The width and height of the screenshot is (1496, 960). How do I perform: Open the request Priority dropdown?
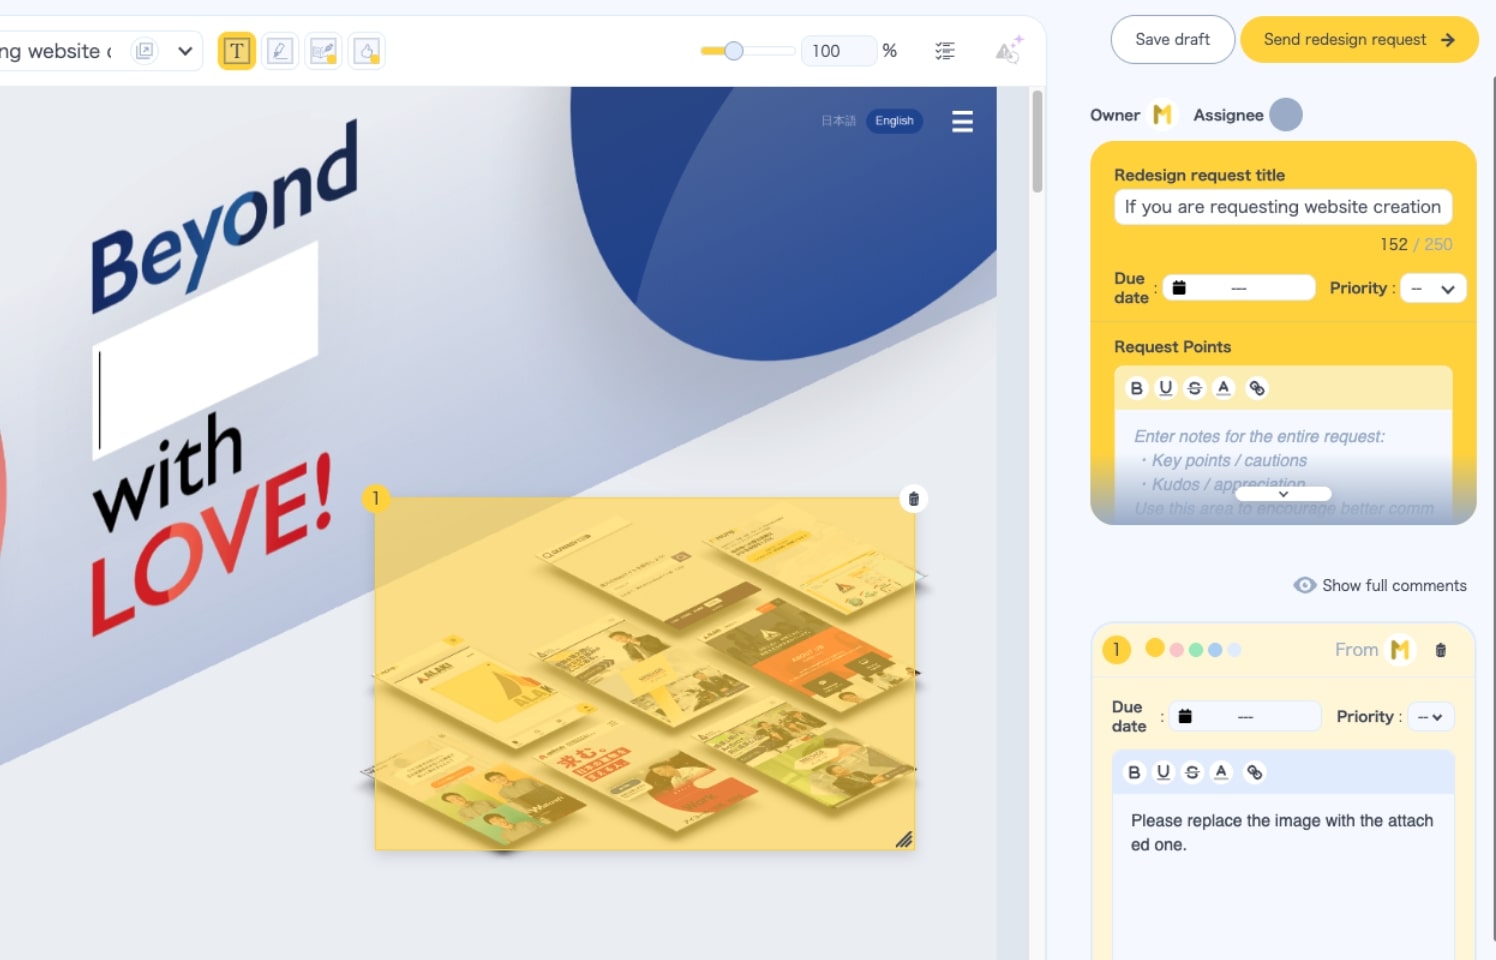click(x=1433, y=289)
